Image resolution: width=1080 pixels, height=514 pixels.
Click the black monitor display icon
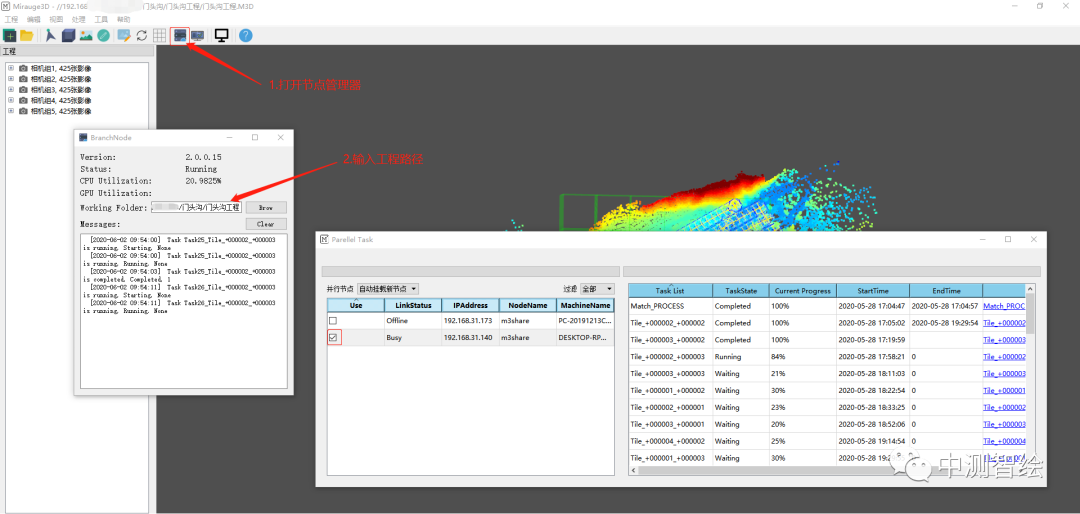point(221,35)
